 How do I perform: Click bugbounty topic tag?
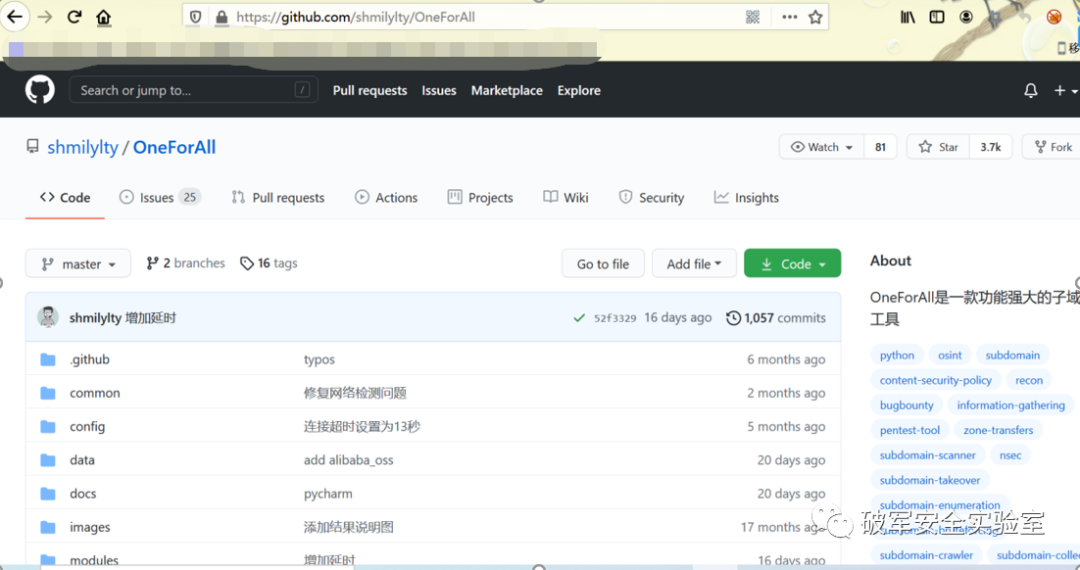click(x=906, y=405)
